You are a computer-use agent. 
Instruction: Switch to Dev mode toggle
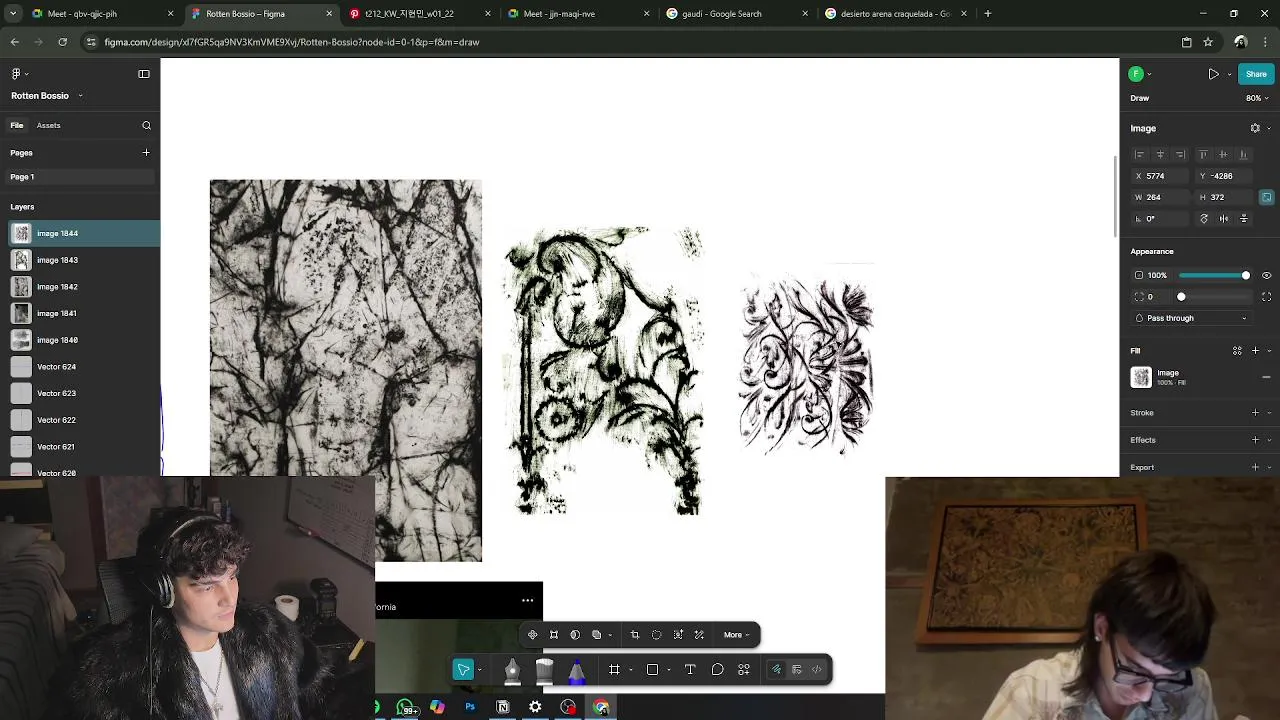817,670
